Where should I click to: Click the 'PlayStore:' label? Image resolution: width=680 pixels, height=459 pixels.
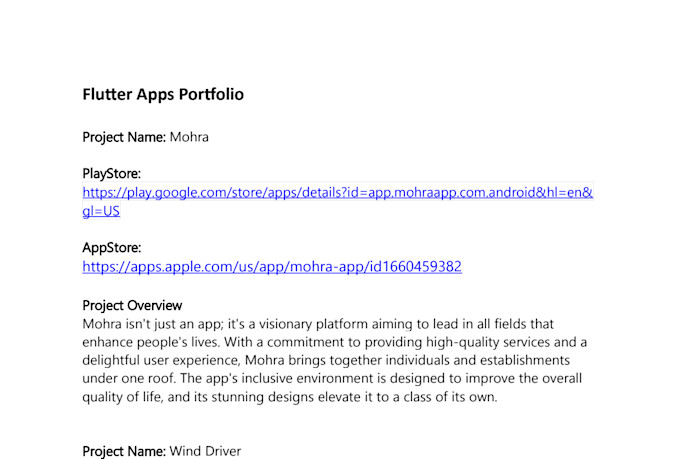click(x=111, y=174)
